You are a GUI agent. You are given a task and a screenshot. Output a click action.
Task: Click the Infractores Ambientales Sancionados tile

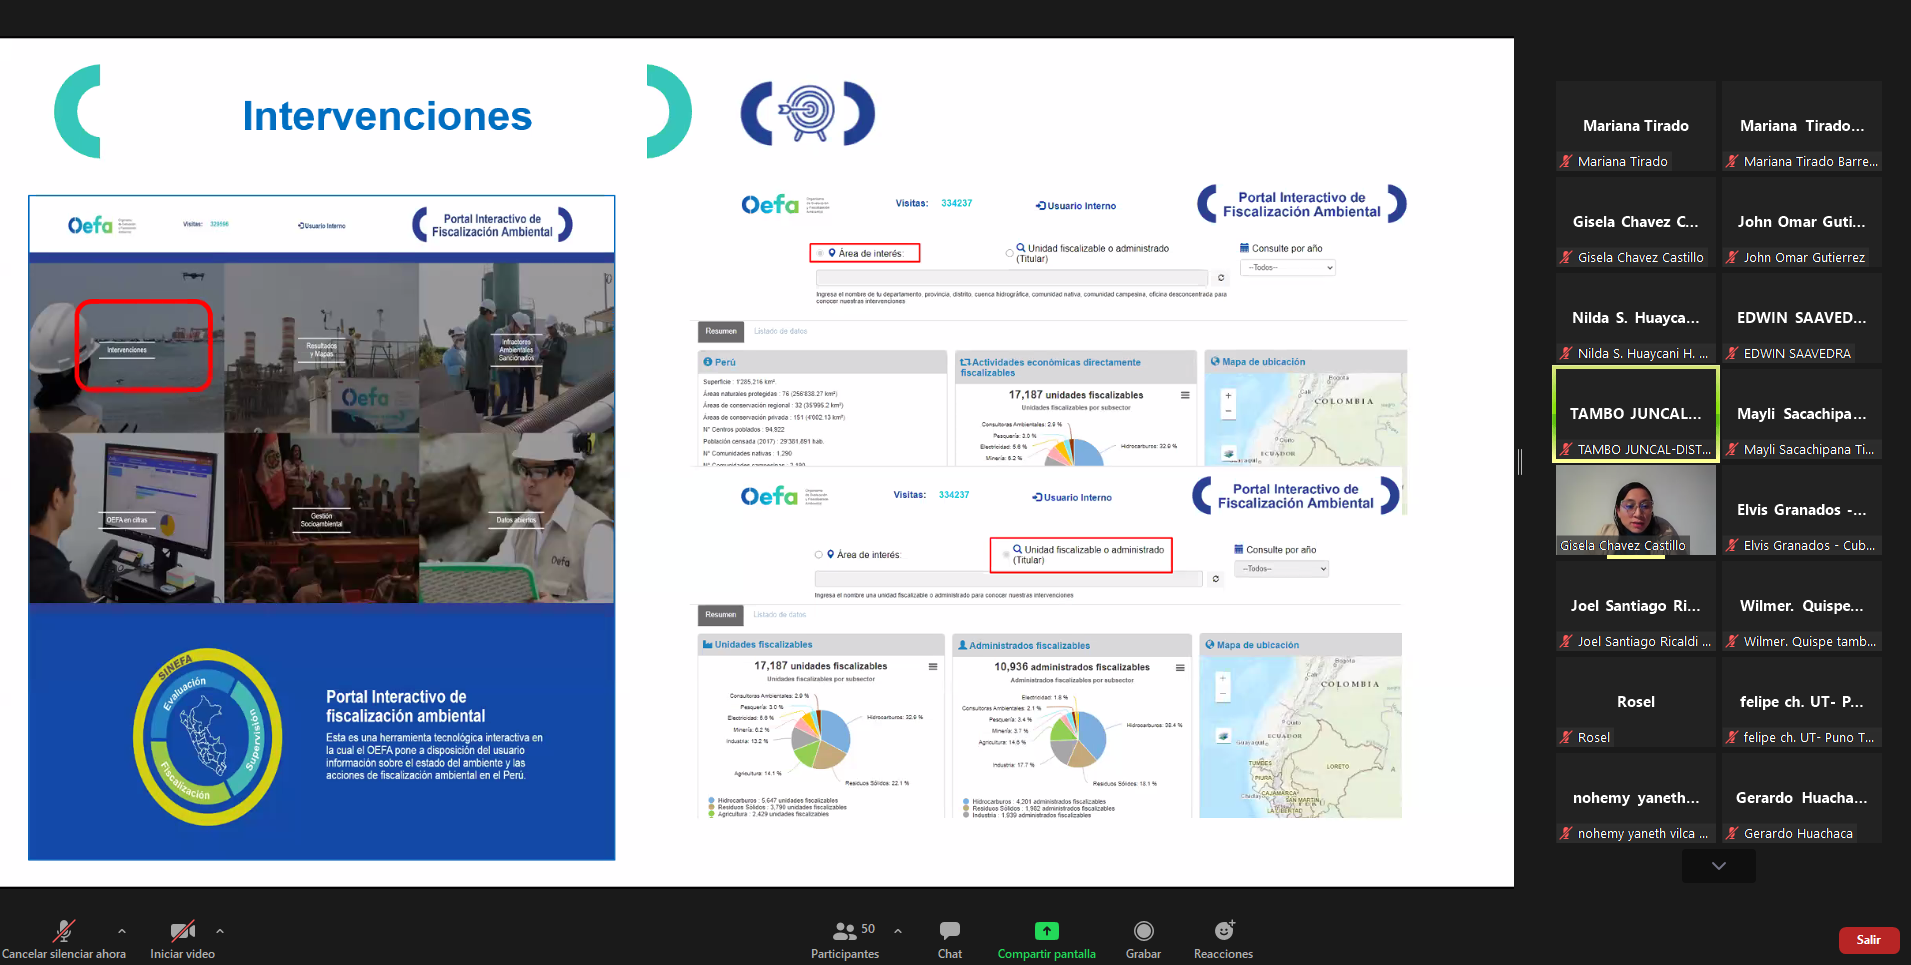516,348
